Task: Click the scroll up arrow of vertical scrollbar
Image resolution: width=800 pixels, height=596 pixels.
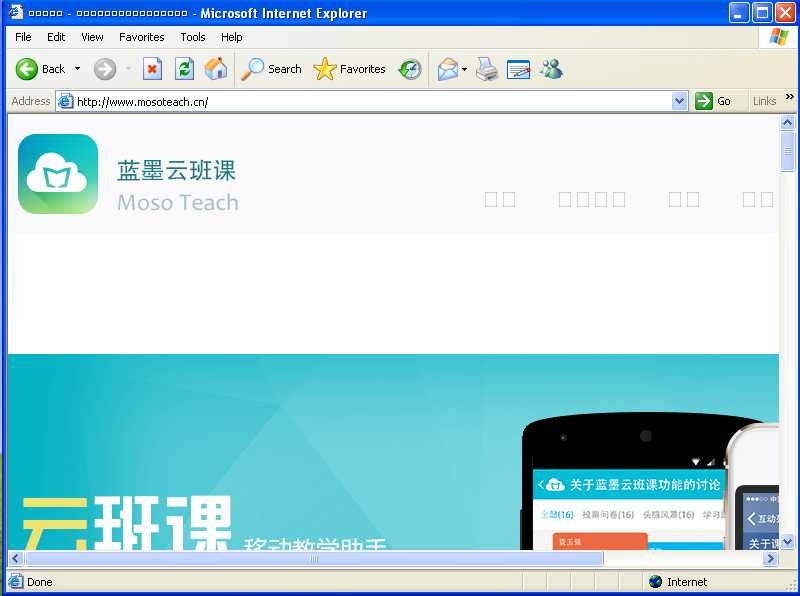Action: [787, 122]
